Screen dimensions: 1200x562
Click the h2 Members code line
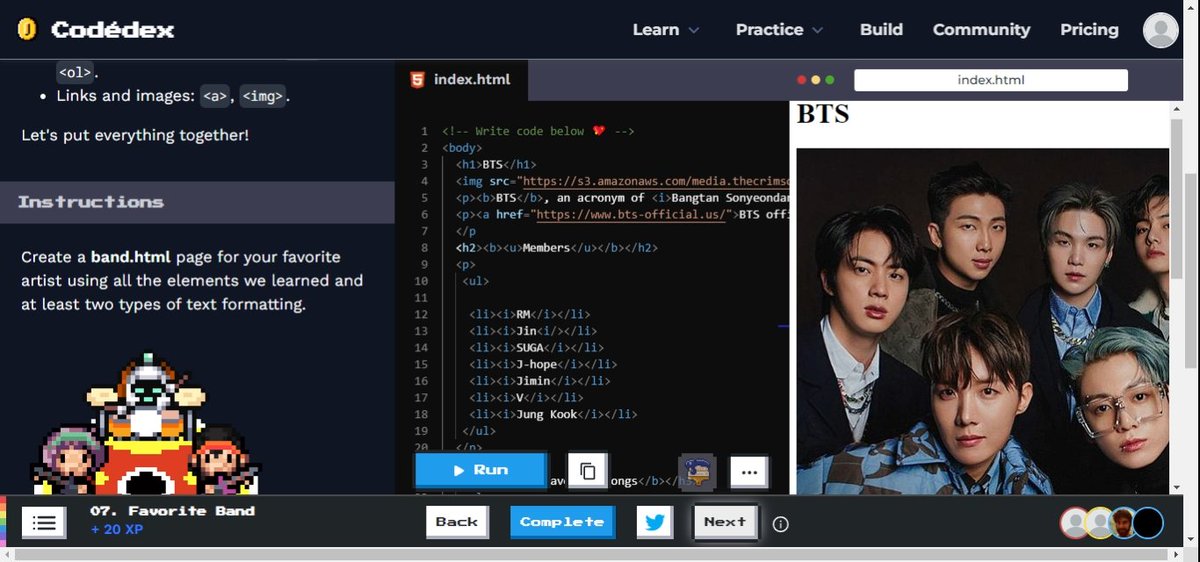coord(556,248)
